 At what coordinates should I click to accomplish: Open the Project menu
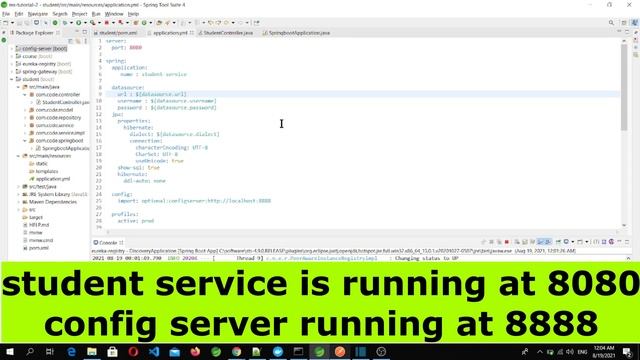point(79,14)
